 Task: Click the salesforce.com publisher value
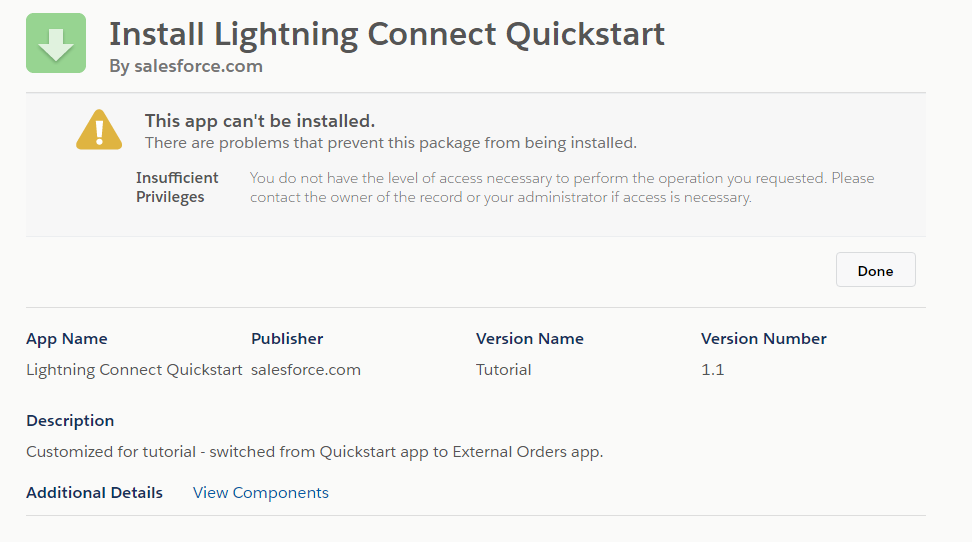point(306,369)
